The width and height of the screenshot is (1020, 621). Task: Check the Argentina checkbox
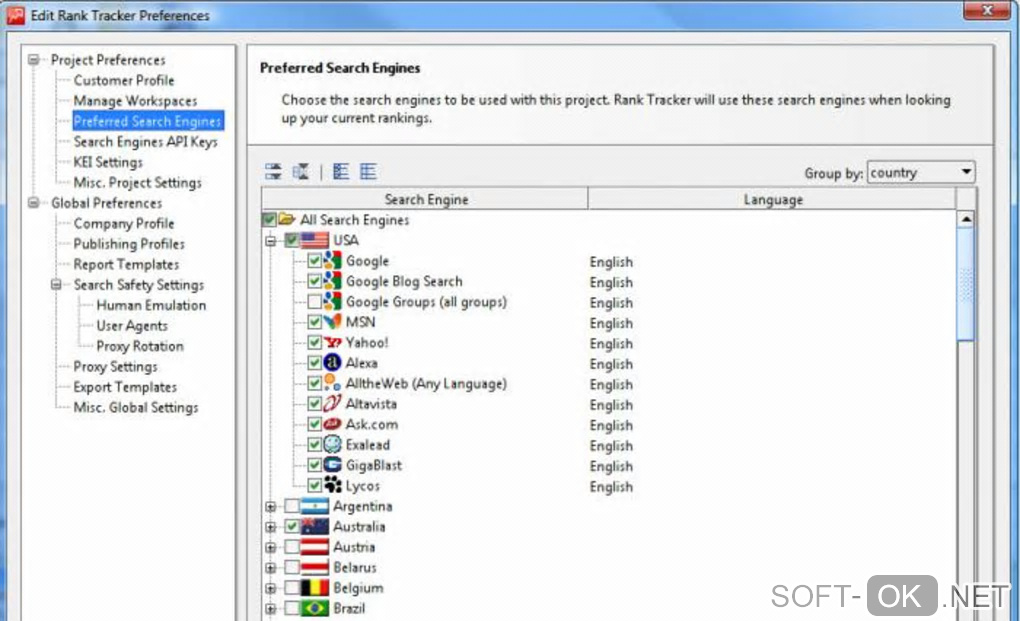coord(291,506)
